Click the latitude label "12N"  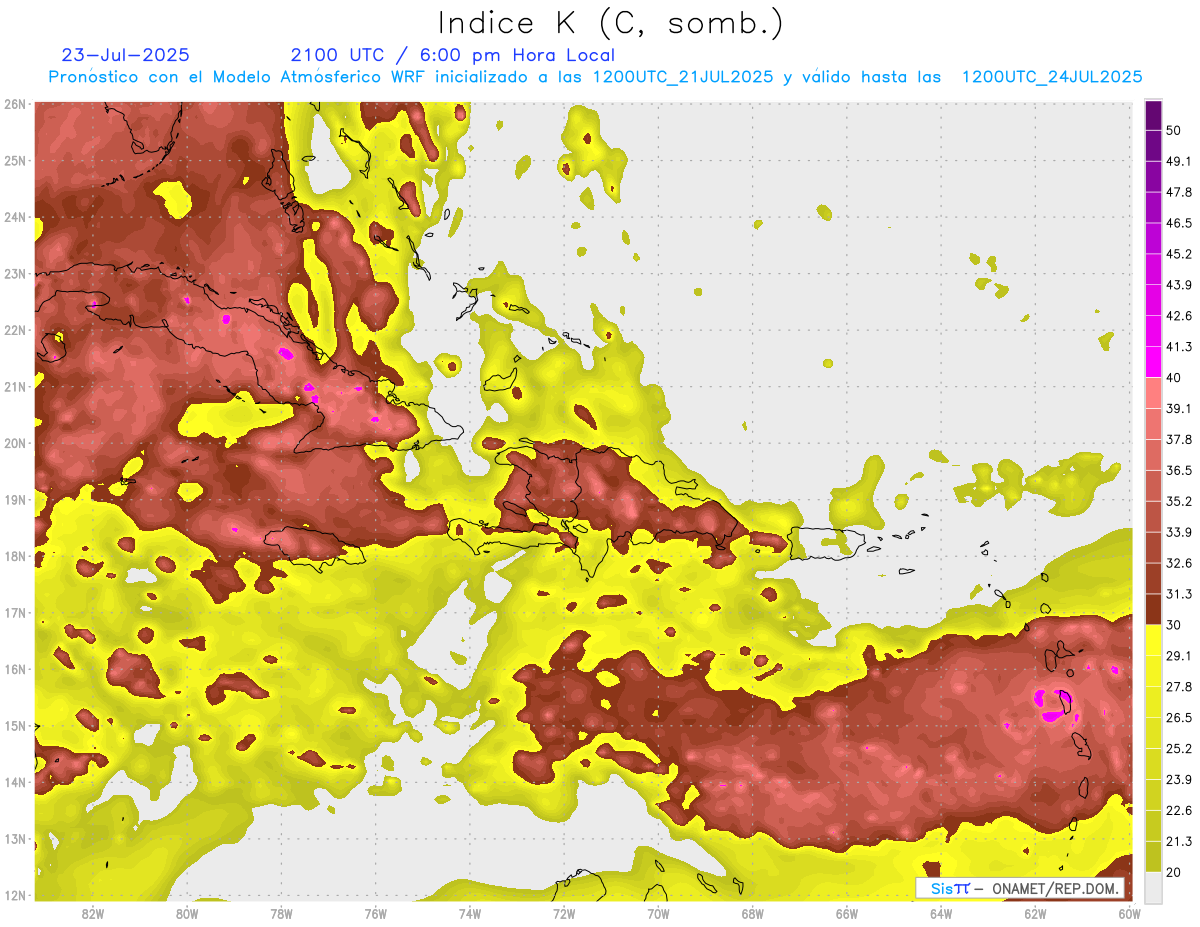15,895
